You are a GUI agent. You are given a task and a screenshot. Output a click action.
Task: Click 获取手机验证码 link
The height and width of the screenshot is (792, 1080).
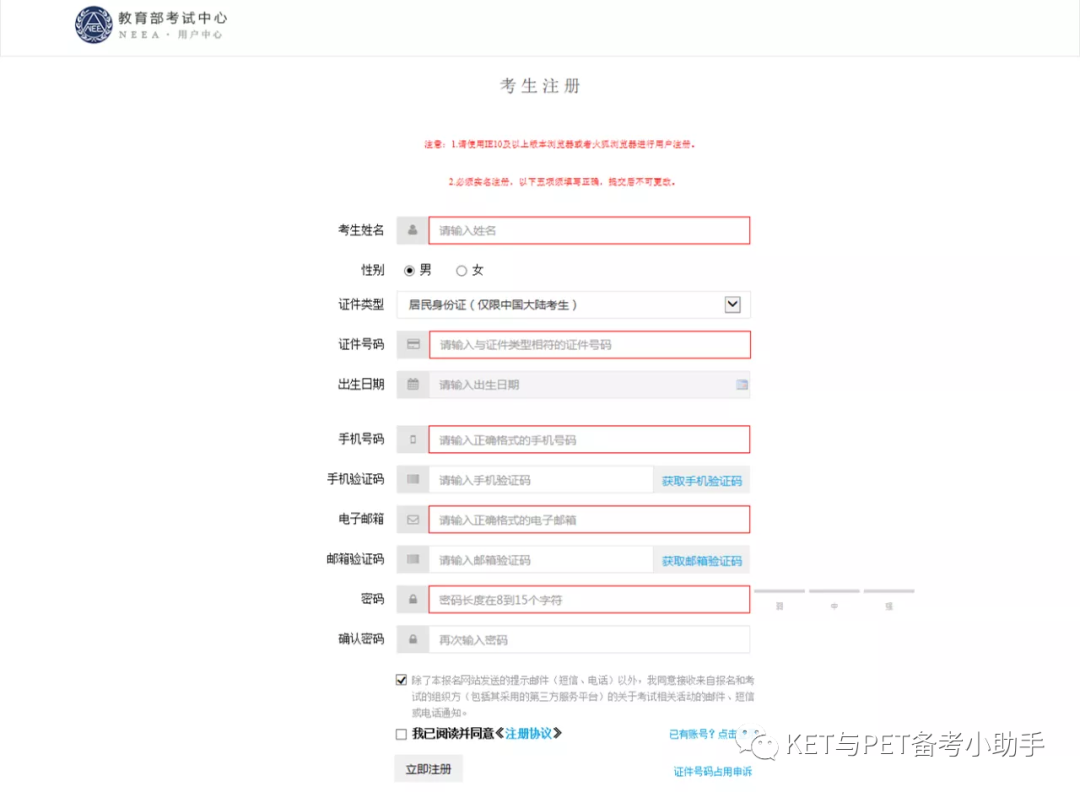click(702, 481)
